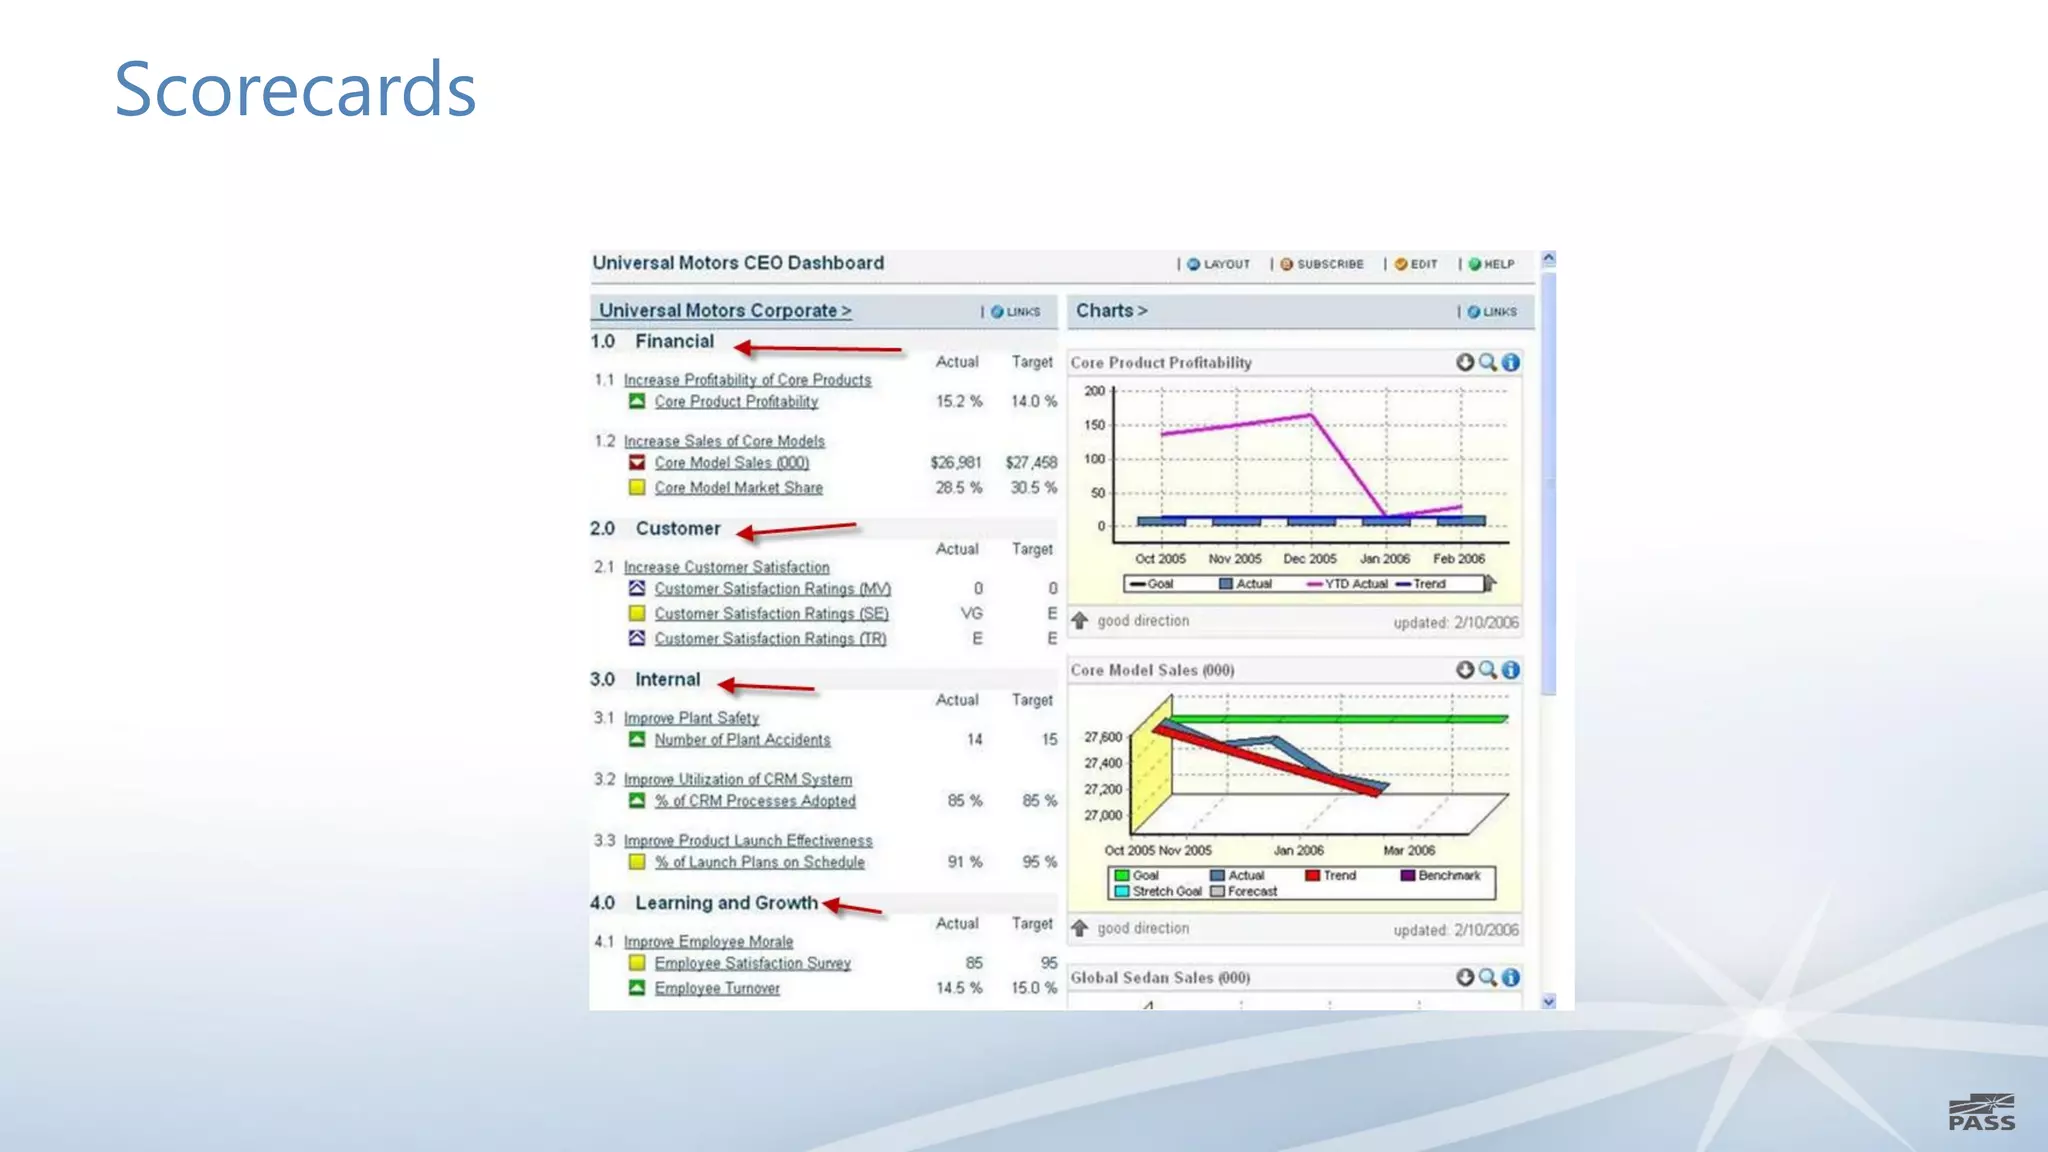Screen dimensions: 2048x1152
Task: Click the magnifier icon on Core Model Sales chart
Action: tap(1488, 670)
